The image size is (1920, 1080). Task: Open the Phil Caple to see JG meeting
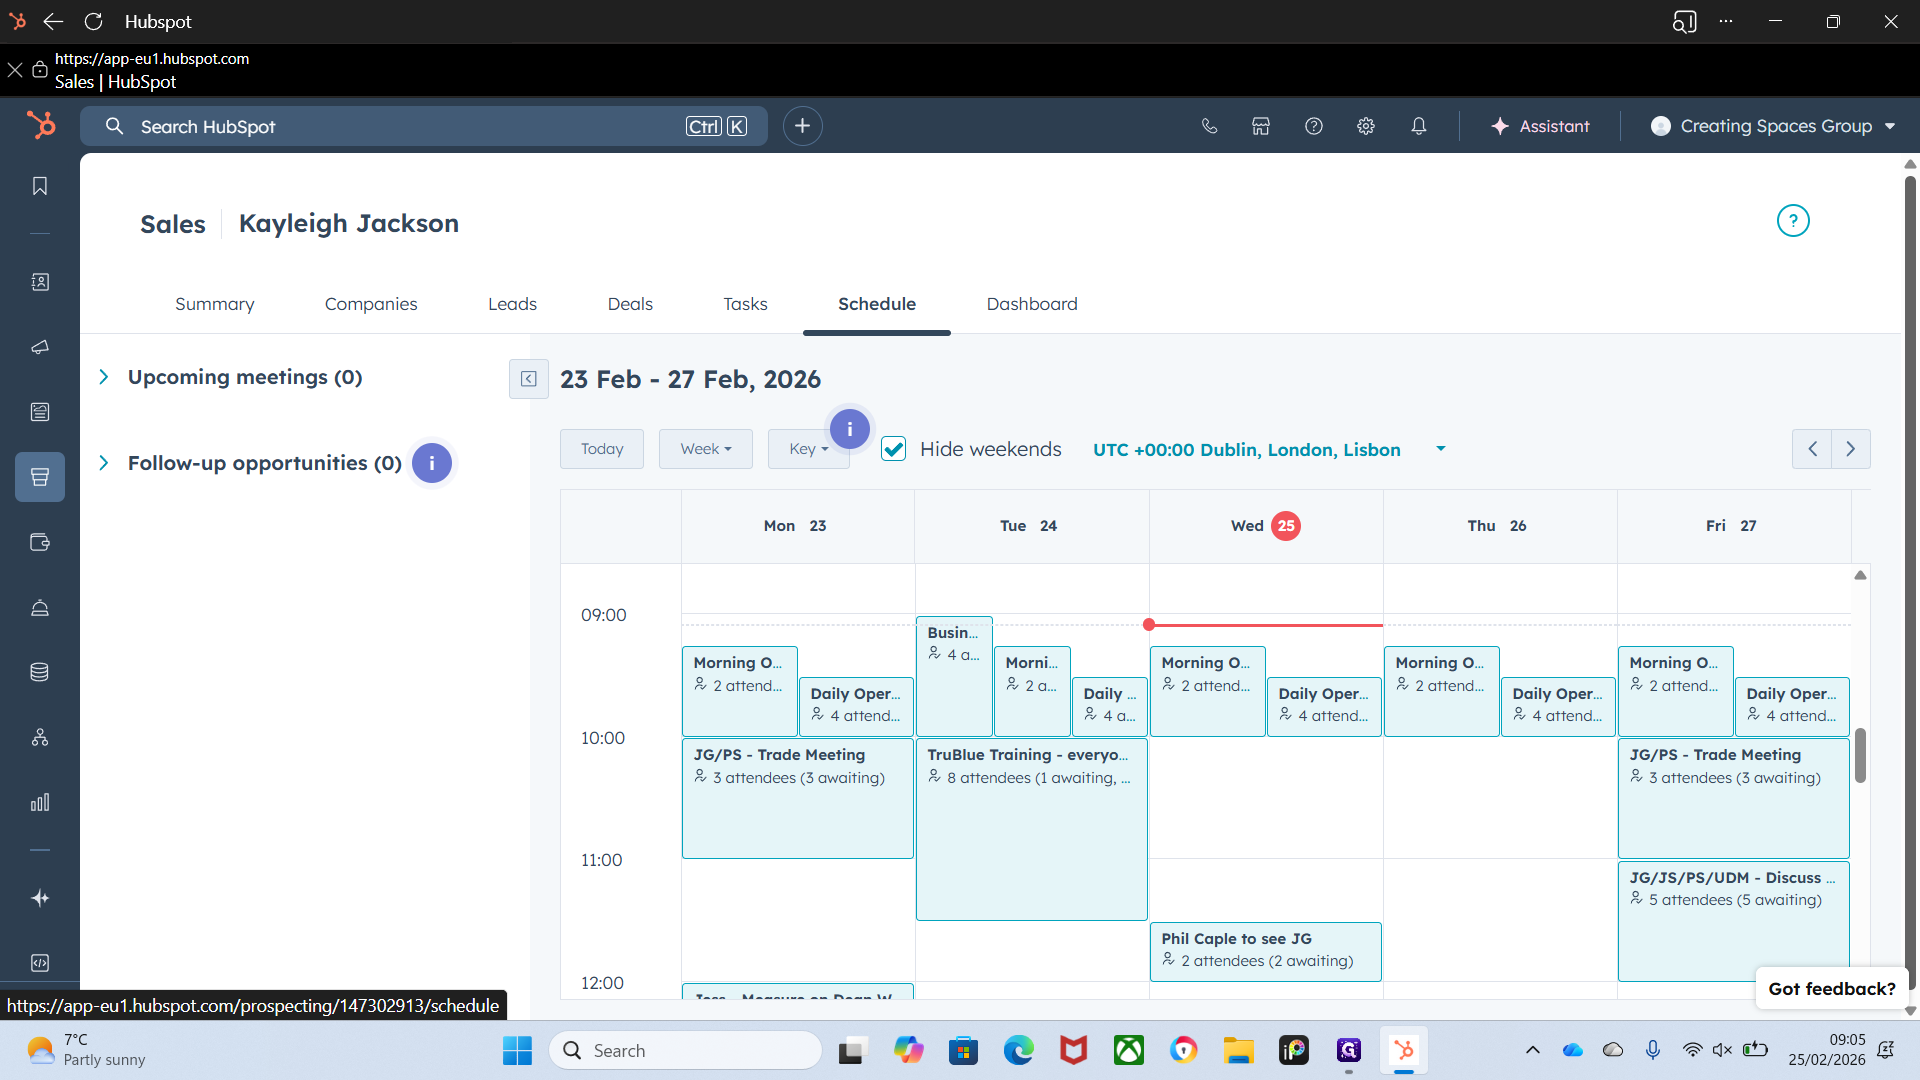1266,951
